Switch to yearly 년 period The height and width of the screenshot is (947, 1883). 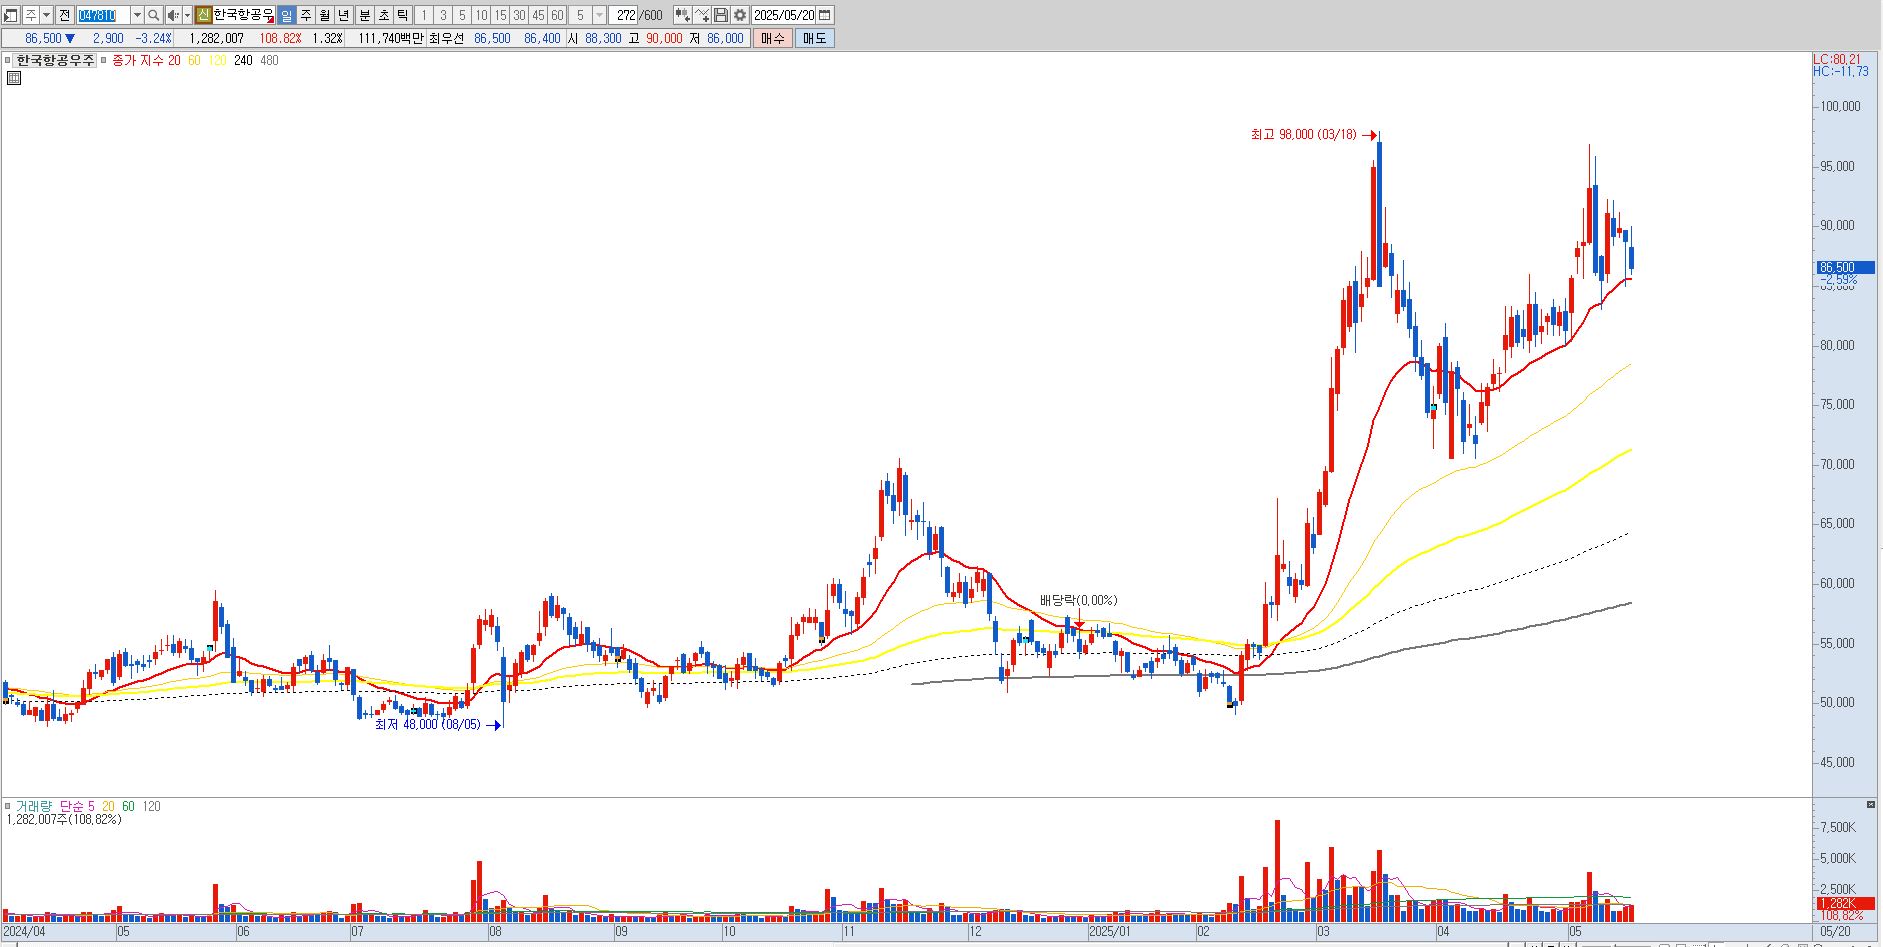coord(344,15)
